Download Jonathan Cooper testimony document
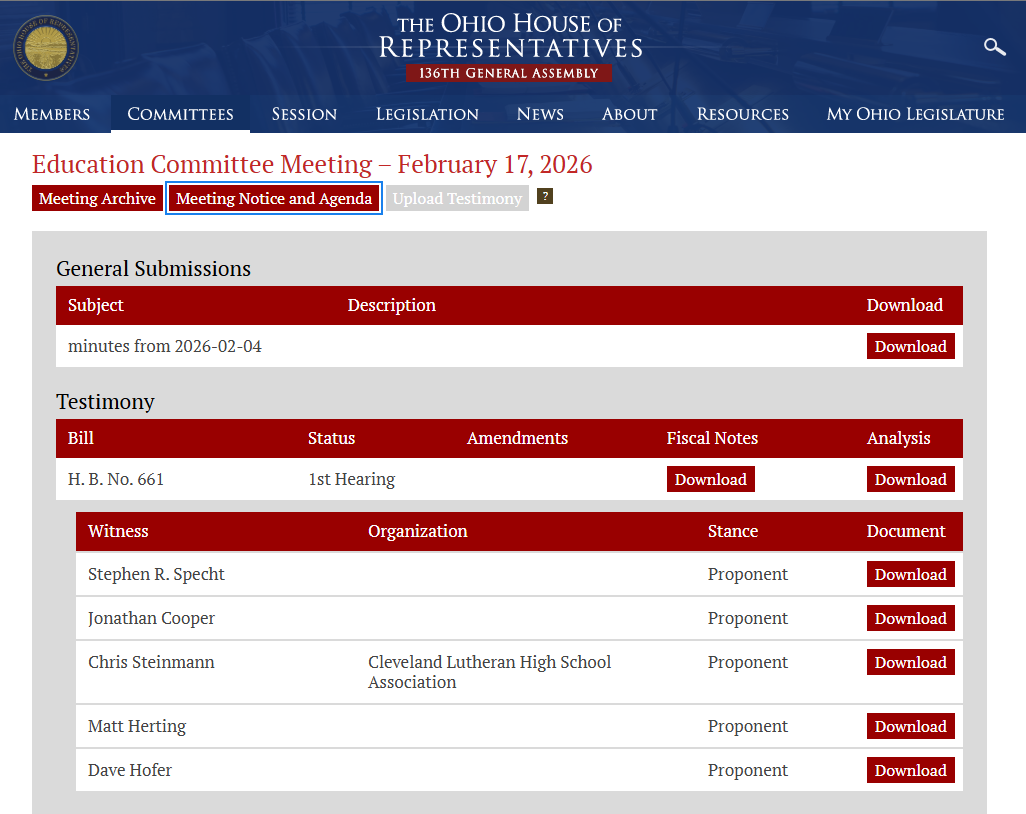This screenshot has width=1026, height=814. tap(910, 618)
